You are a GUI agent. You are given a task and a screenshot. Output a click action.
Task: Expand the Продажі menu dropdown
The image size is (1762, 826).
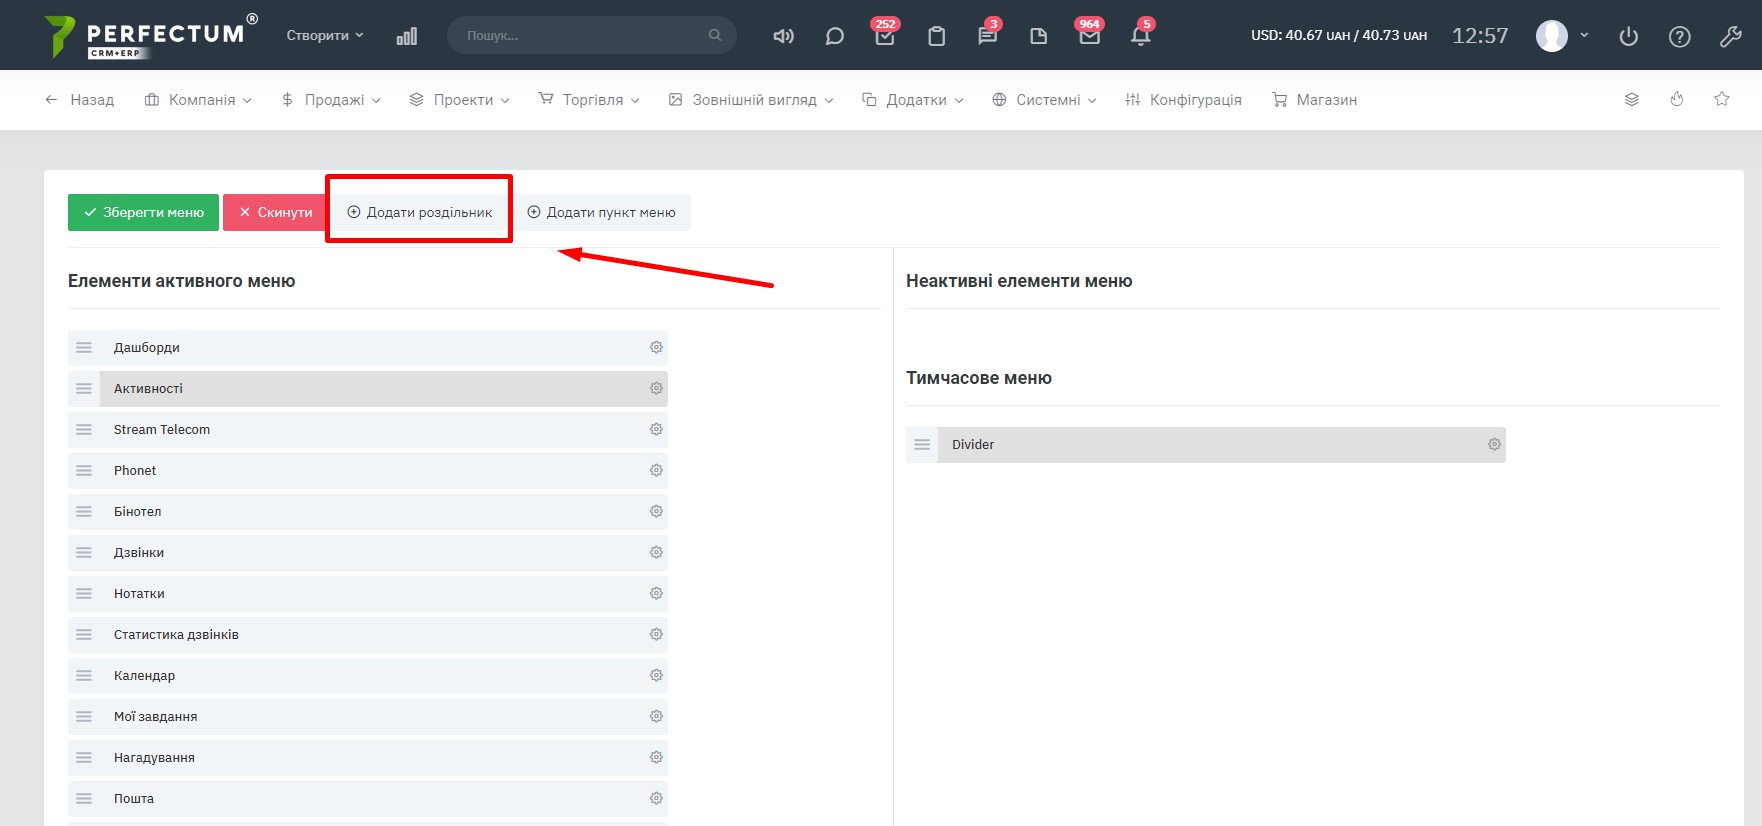click(331, 100)
